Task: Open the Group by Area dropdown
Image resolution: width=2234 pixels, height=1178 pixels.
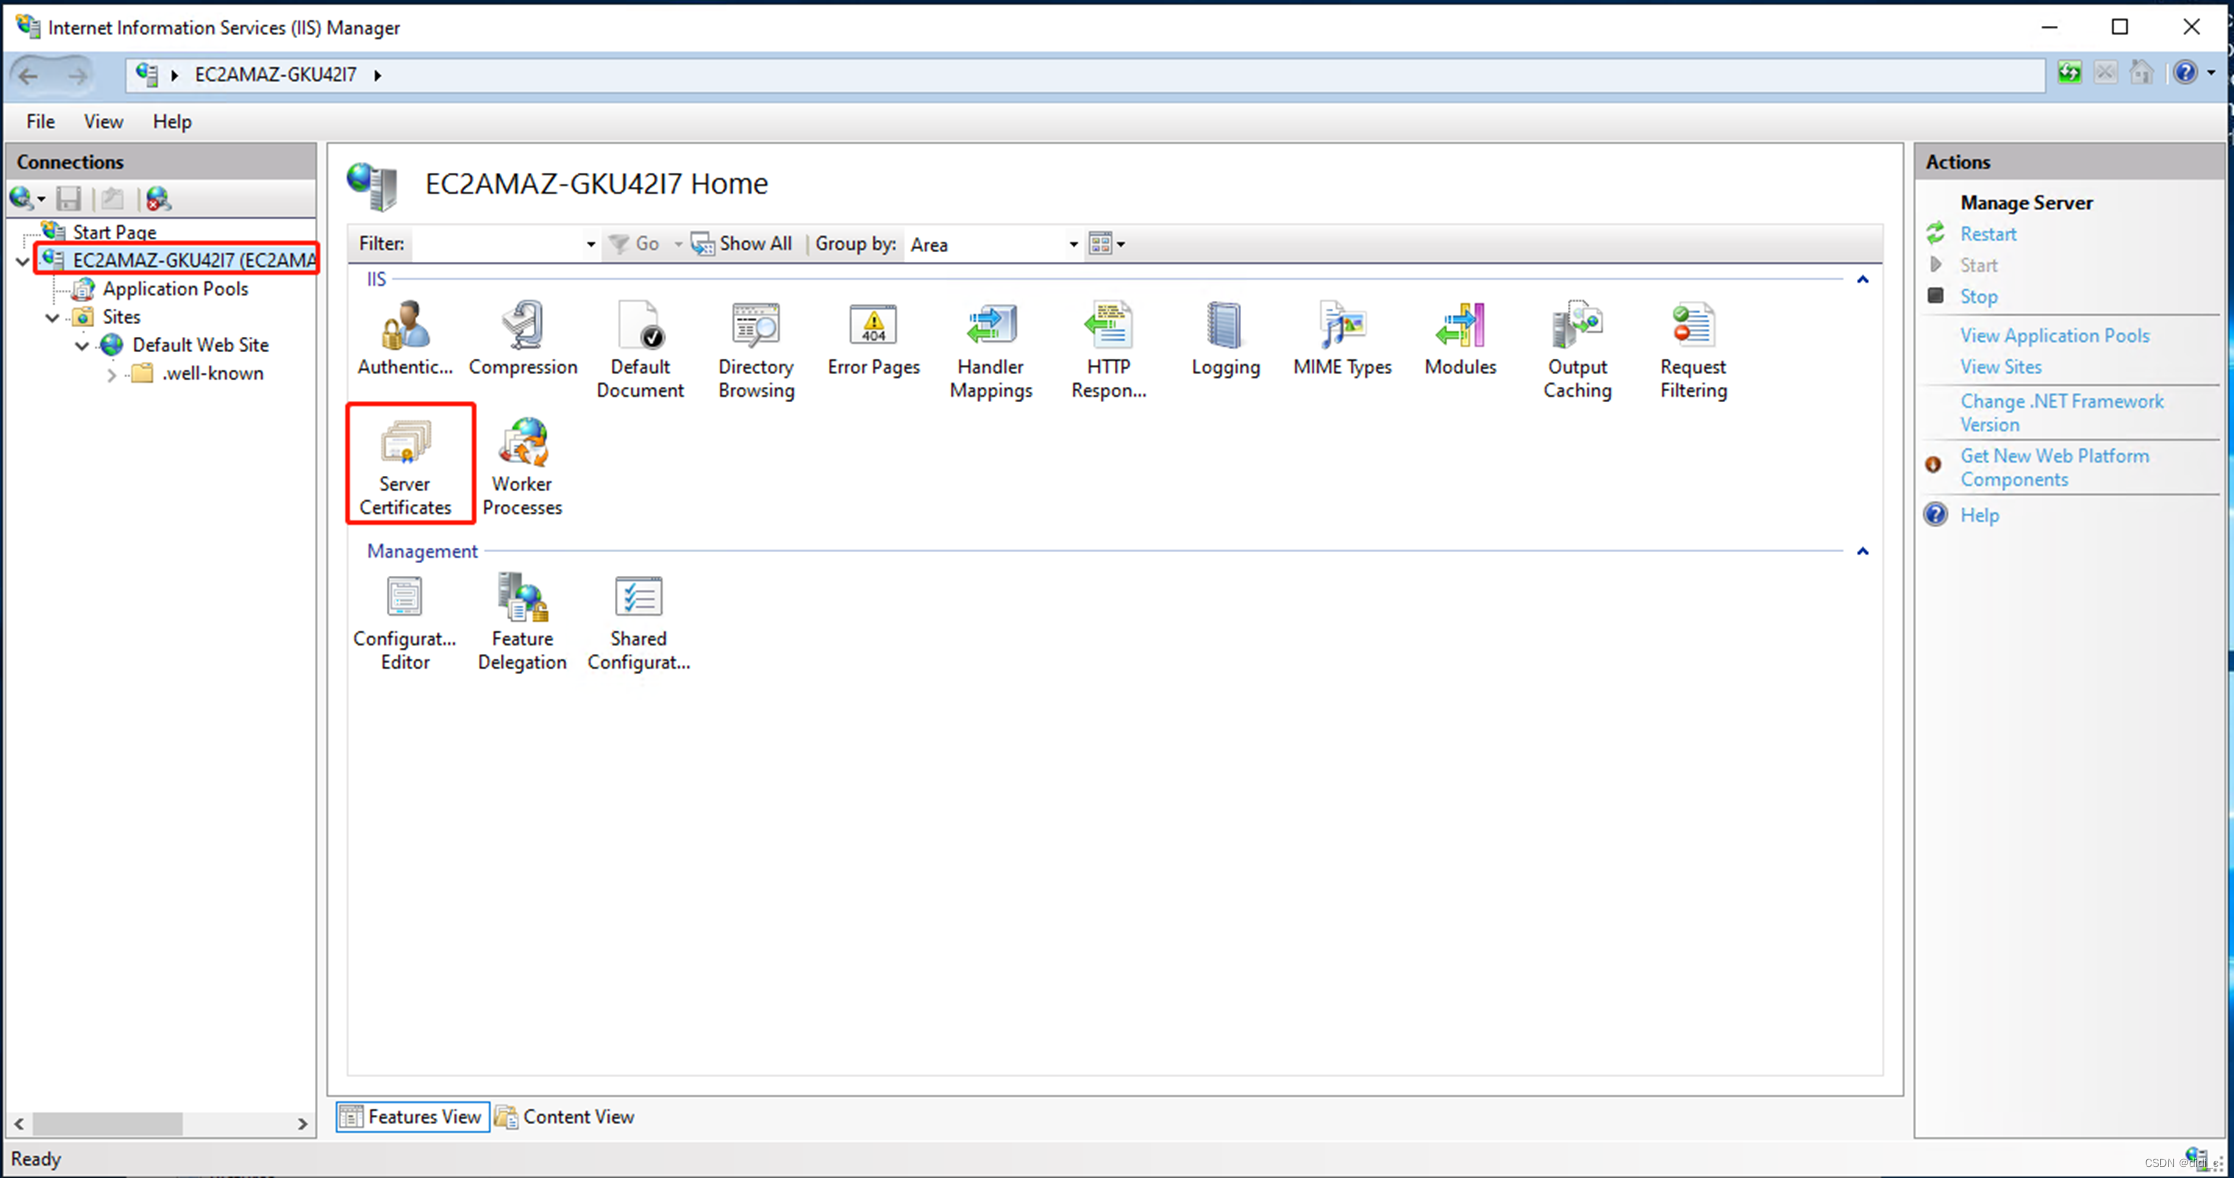Action: point(1073,245)
